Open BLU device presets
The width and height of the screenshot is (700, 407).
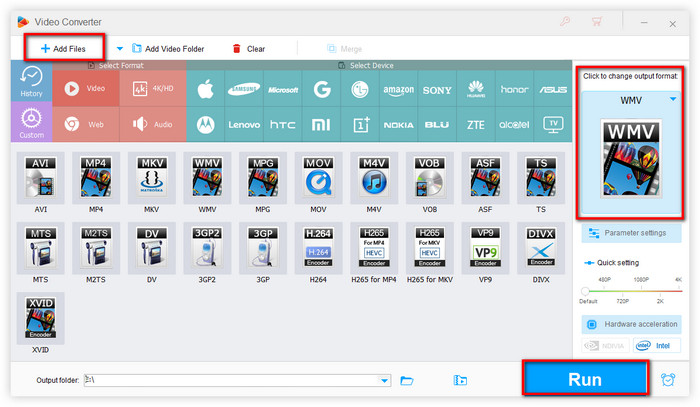pyautogui.click(x=437, y=125)
